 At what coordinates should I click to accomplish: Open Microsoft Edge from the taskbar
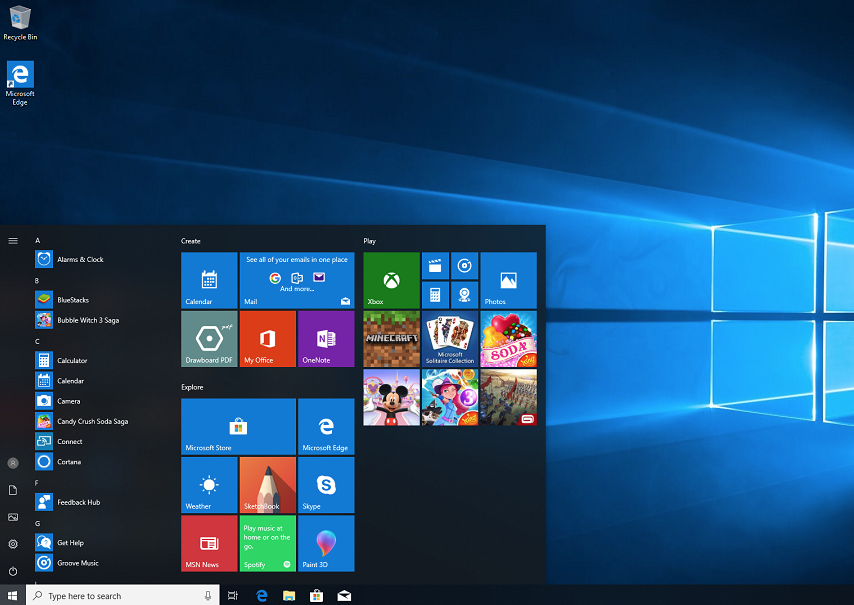(261, 595)
